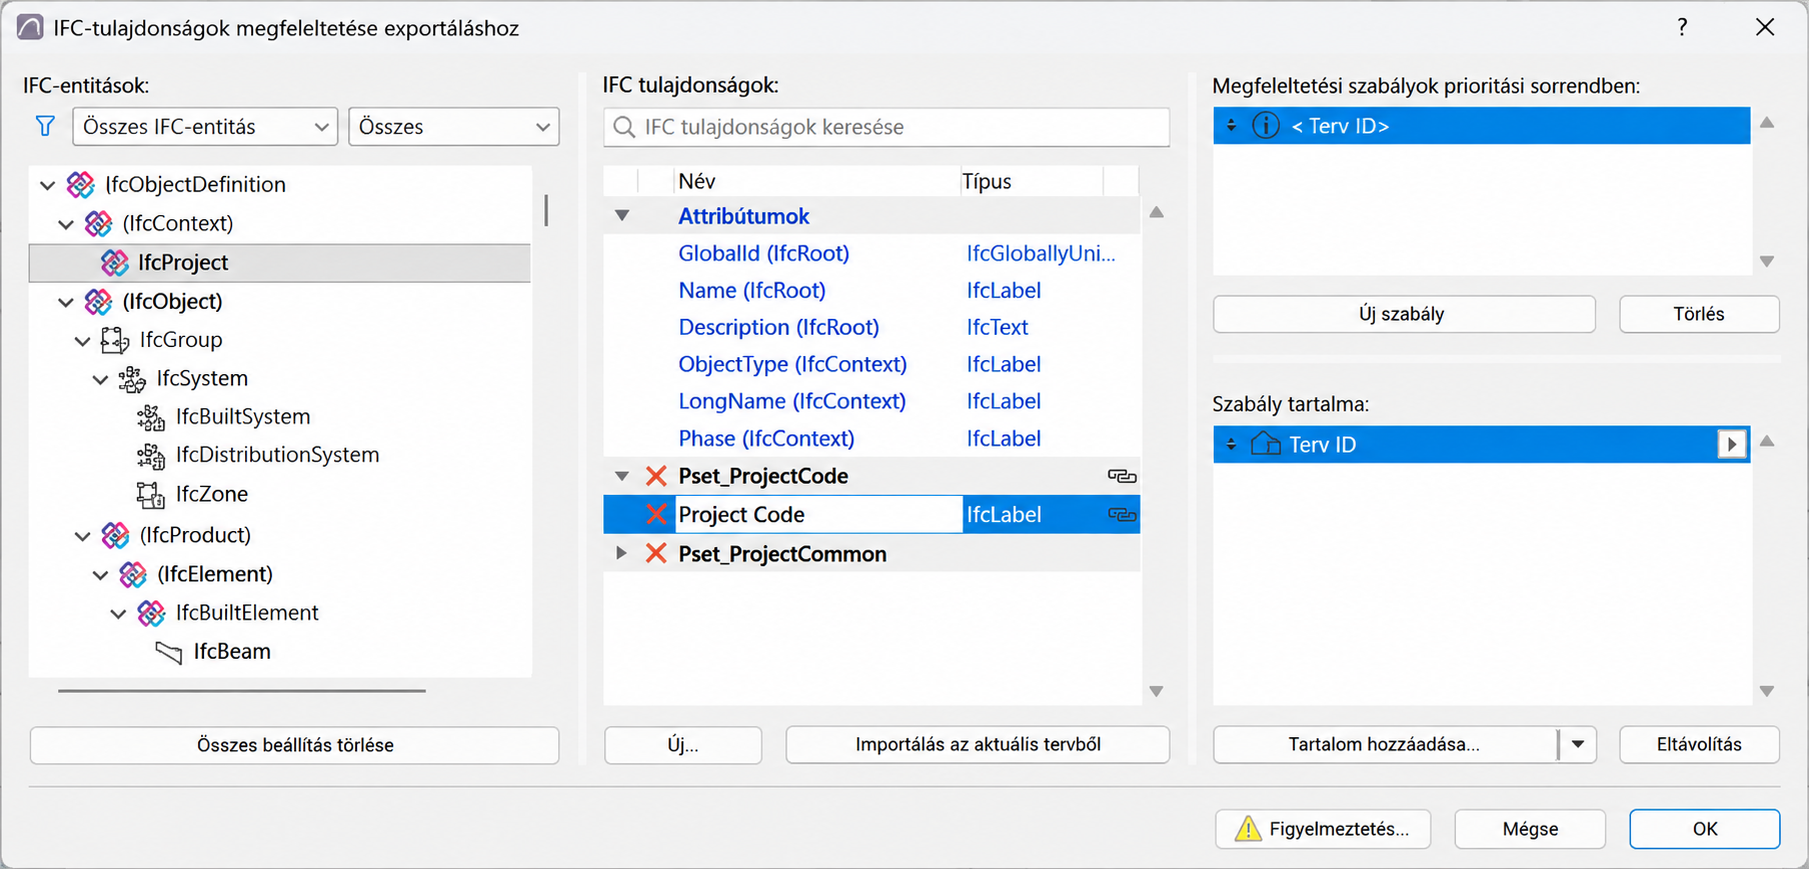Select the IfcBeam entity icon
This screenshot has height=869, width=1809.
pyautogui.click(x=169, y=652)
